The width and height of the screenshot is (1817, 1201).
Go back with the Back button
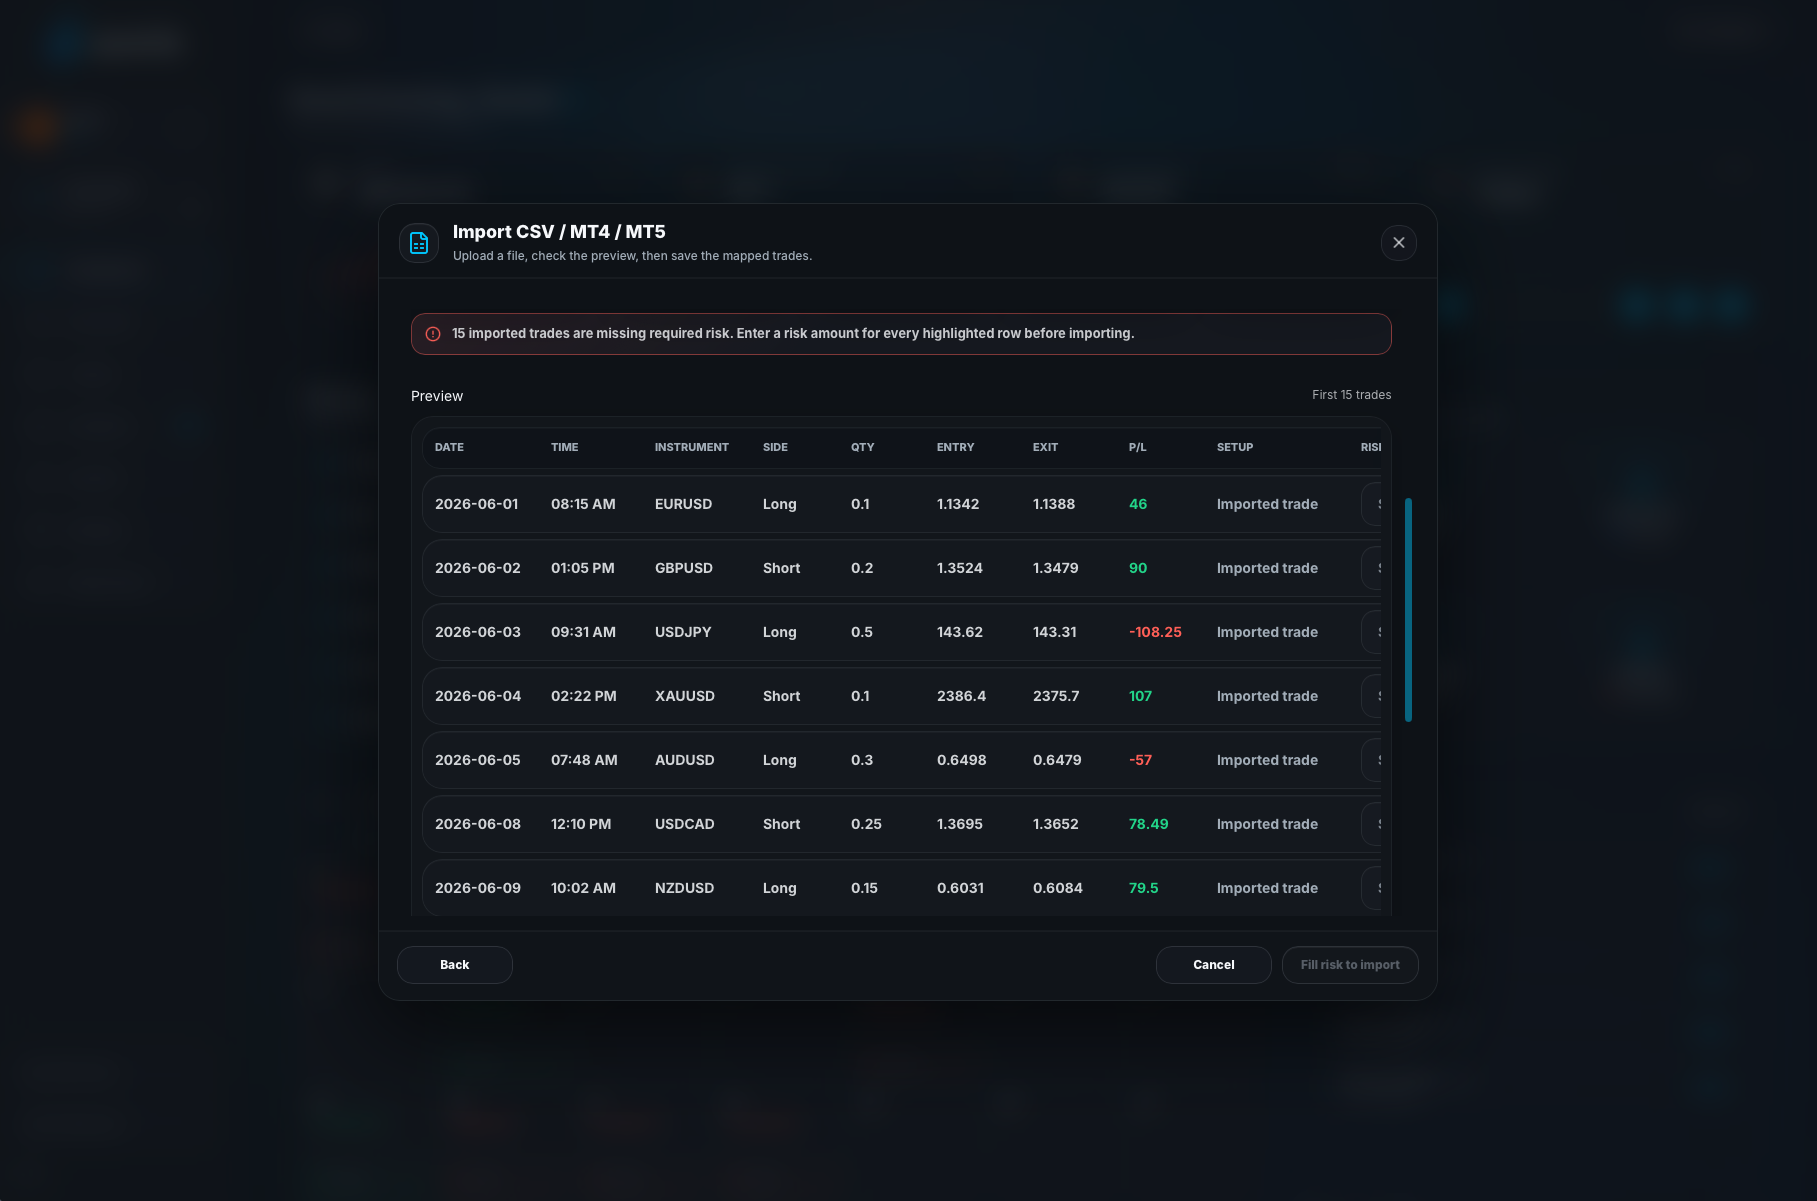tap(455, 965)
